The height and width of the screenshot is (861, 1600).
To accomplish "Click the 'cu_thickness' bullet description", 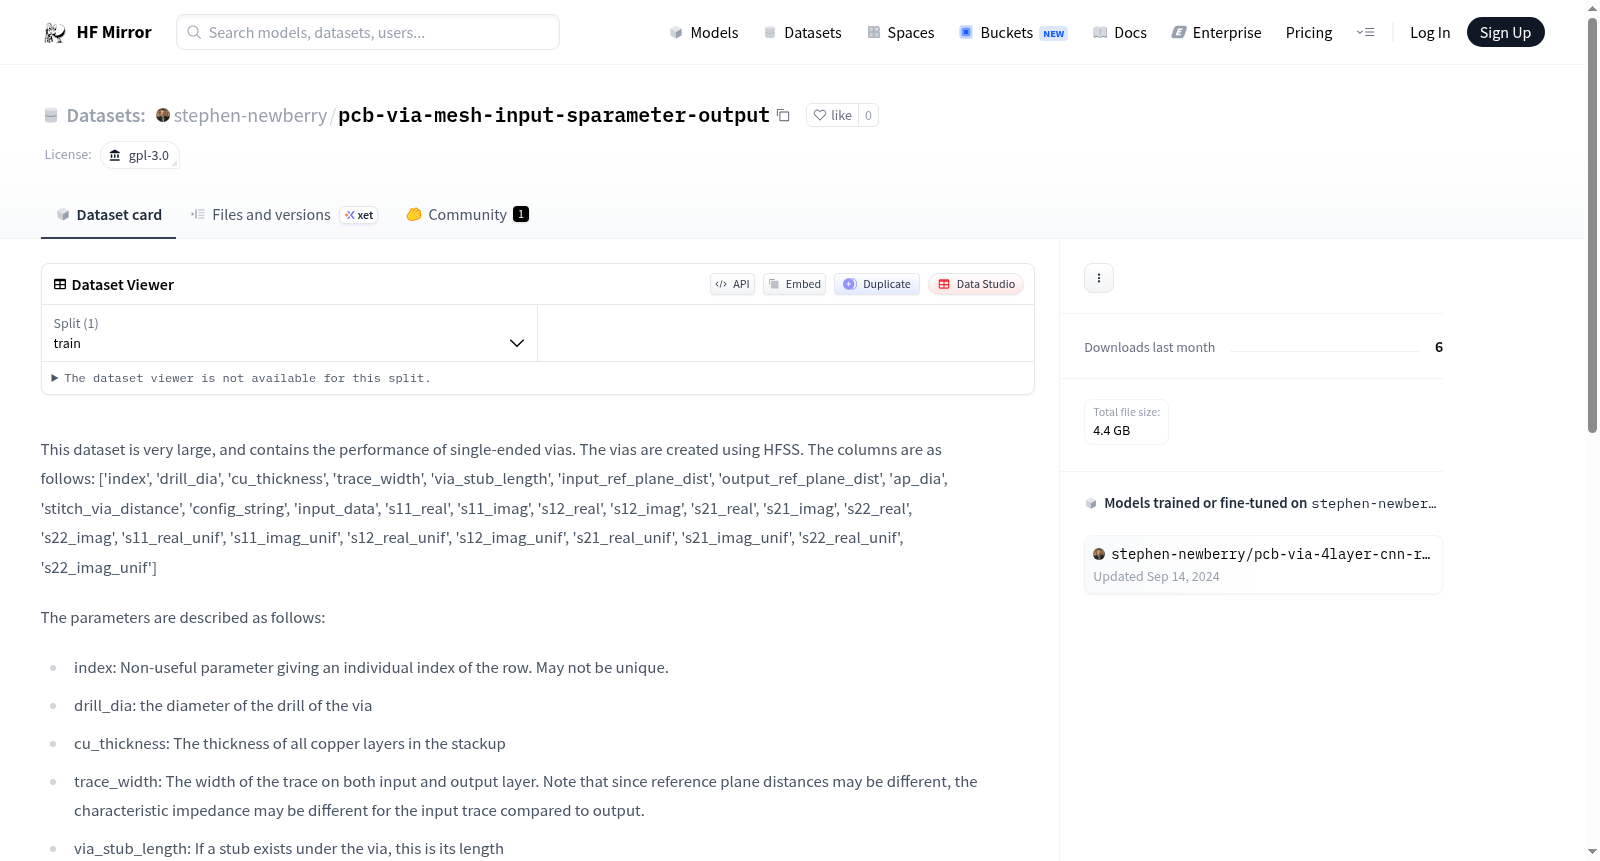I will click(x=290, y=744).
